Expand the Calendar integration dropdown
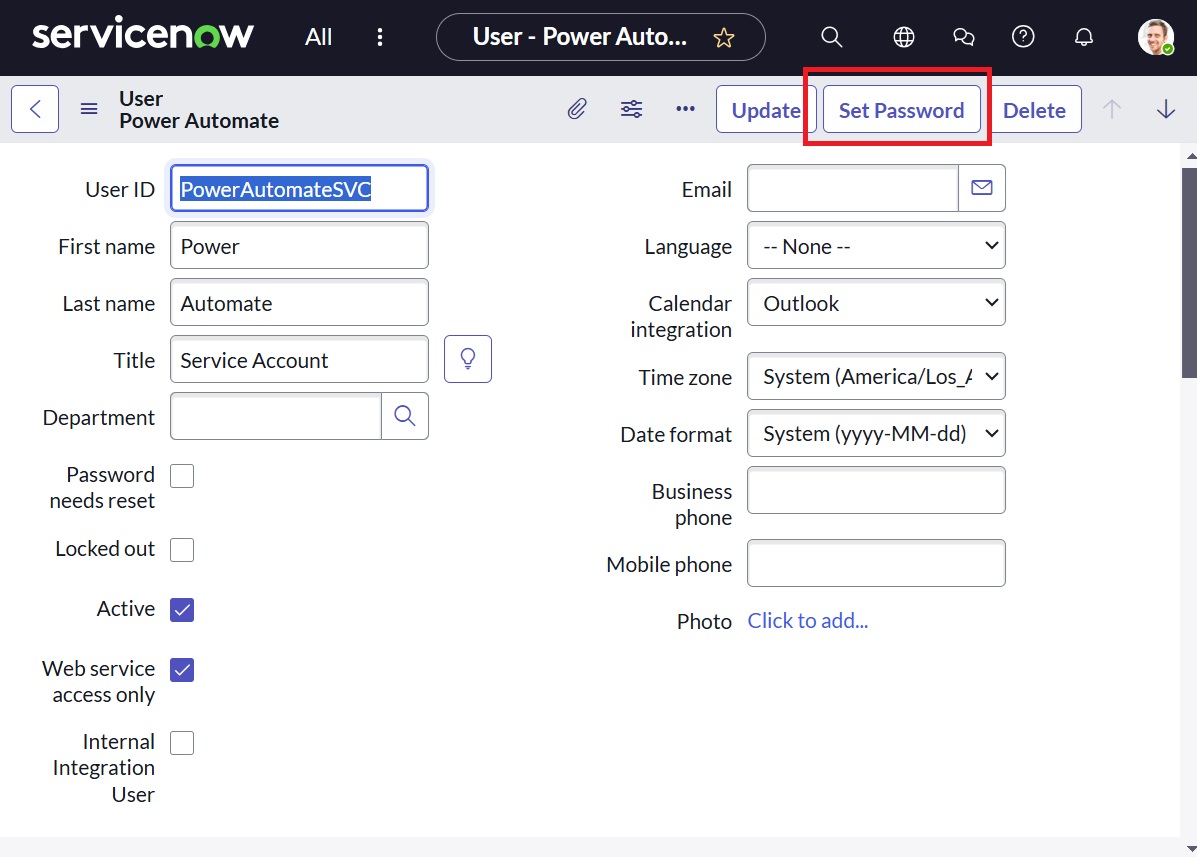This screenshot has width=1197, height=857. coord(876,303)
